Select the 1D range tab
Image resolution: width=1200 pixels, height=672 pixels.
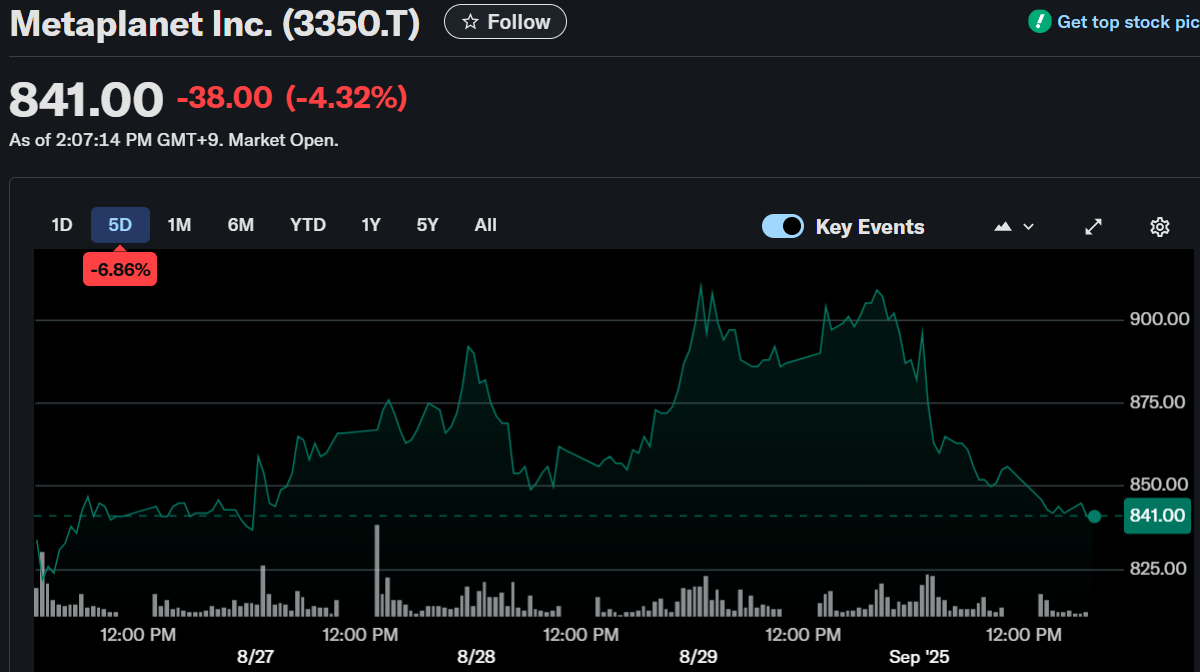pos(62,225)
